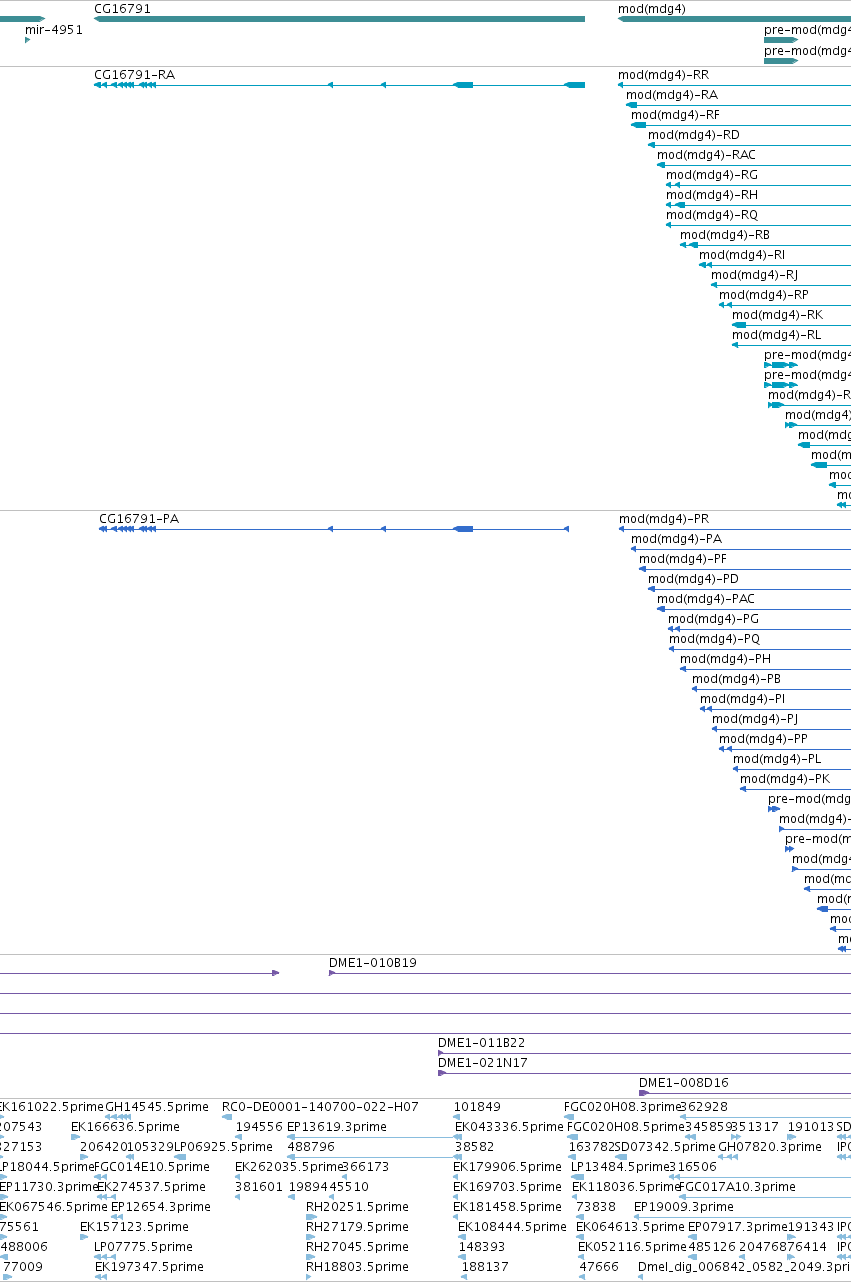The image size is (851, 1282).
Task: Select EST RC0-DE0001-140700-022-H07
Action: 320,1107
